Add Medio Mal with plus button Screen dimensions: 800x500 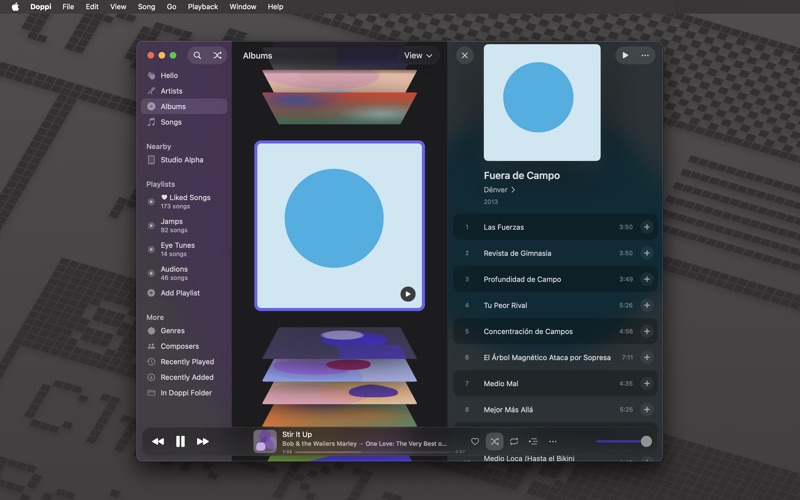point(646,383)
